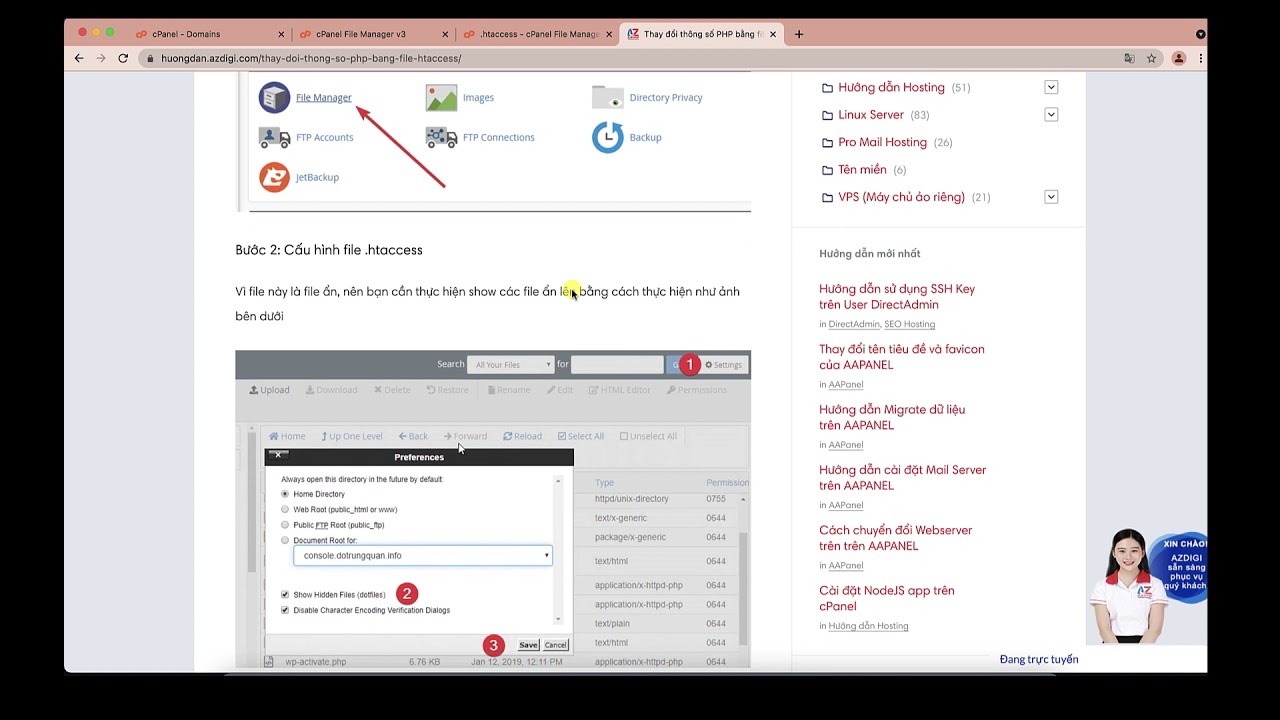Open the AZDIGI support chat avatar

(x=1130, y=585)
